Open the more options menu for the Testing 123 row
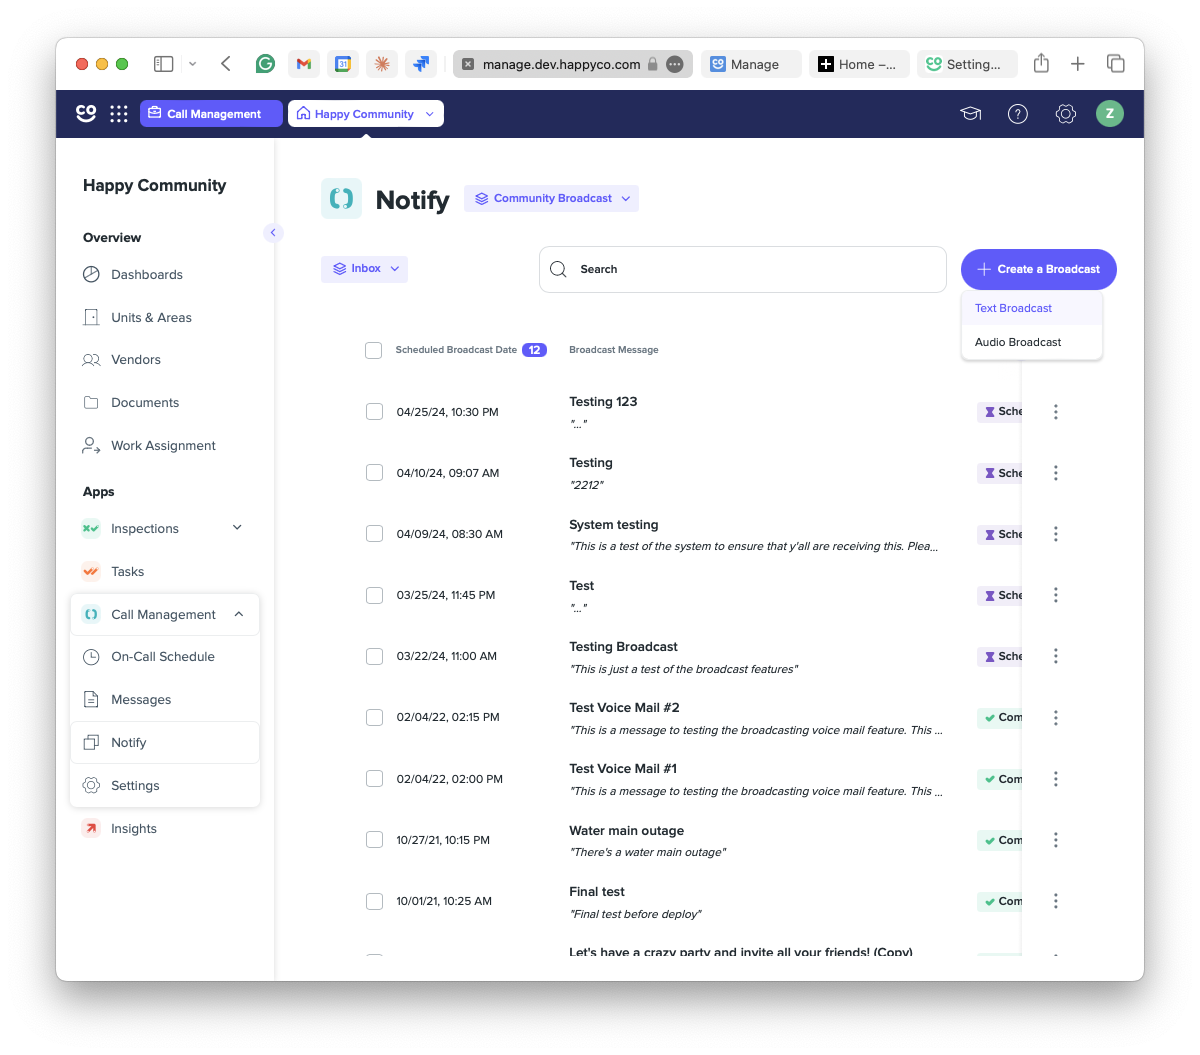The height and width of the screenshot is (1055, 1200). (x=1055, y=412)
